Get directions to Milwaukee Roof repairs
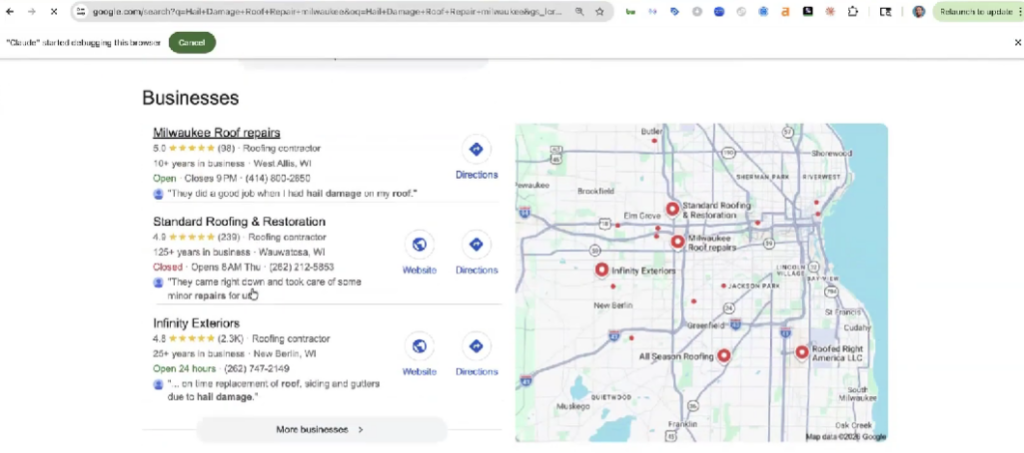 [x=476, y=159]
